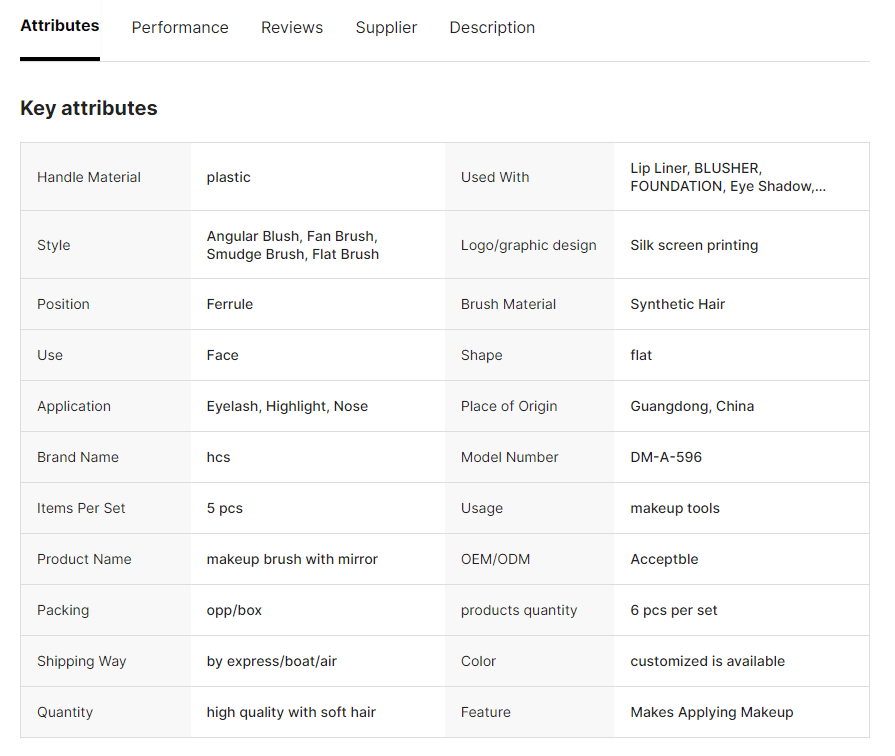Select model number DM-A-596
Viewport: 895px width, 756px height.
click(x=666, y=457)
